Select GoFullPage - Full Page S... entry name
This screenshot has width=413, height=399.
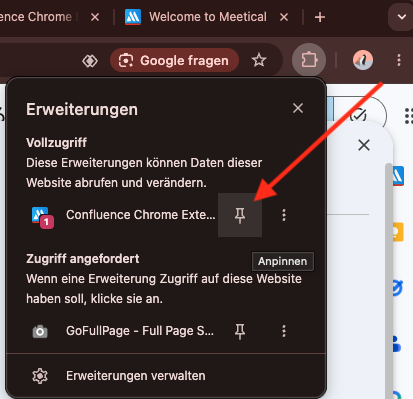[140, 331]
